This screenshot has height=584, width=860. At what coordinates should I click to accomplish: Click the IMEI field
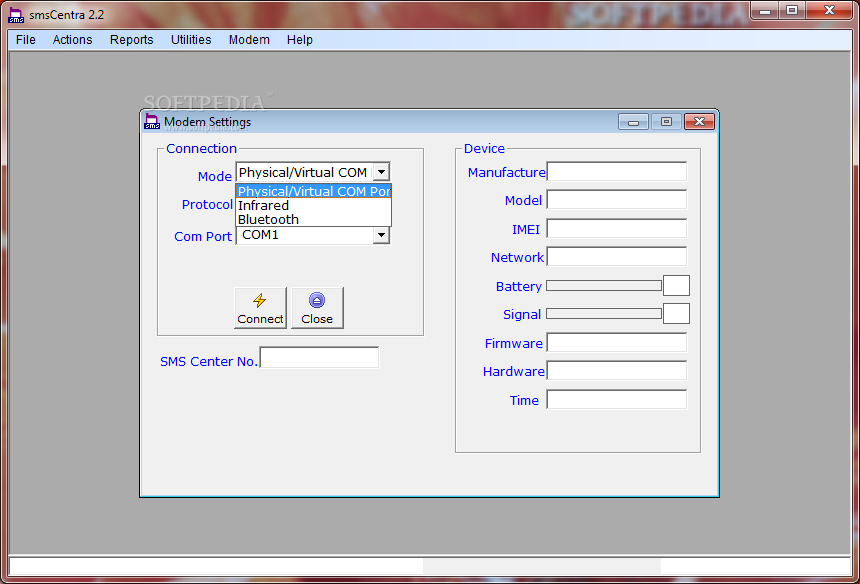point(616,229)
